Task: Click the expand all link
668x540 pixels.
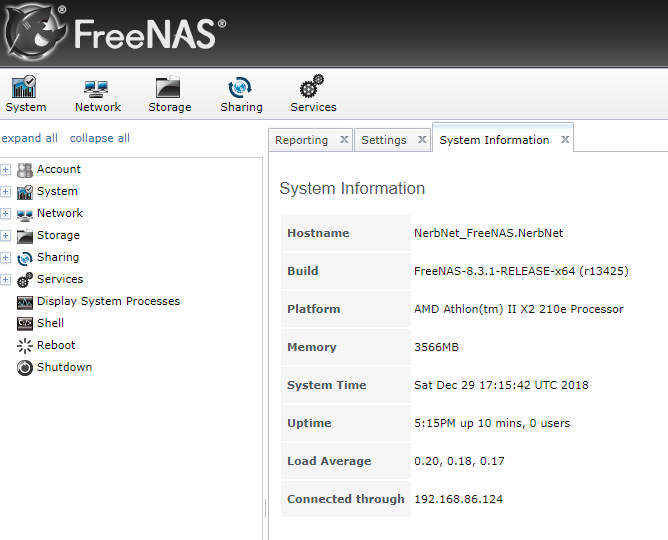Action: 29,138
